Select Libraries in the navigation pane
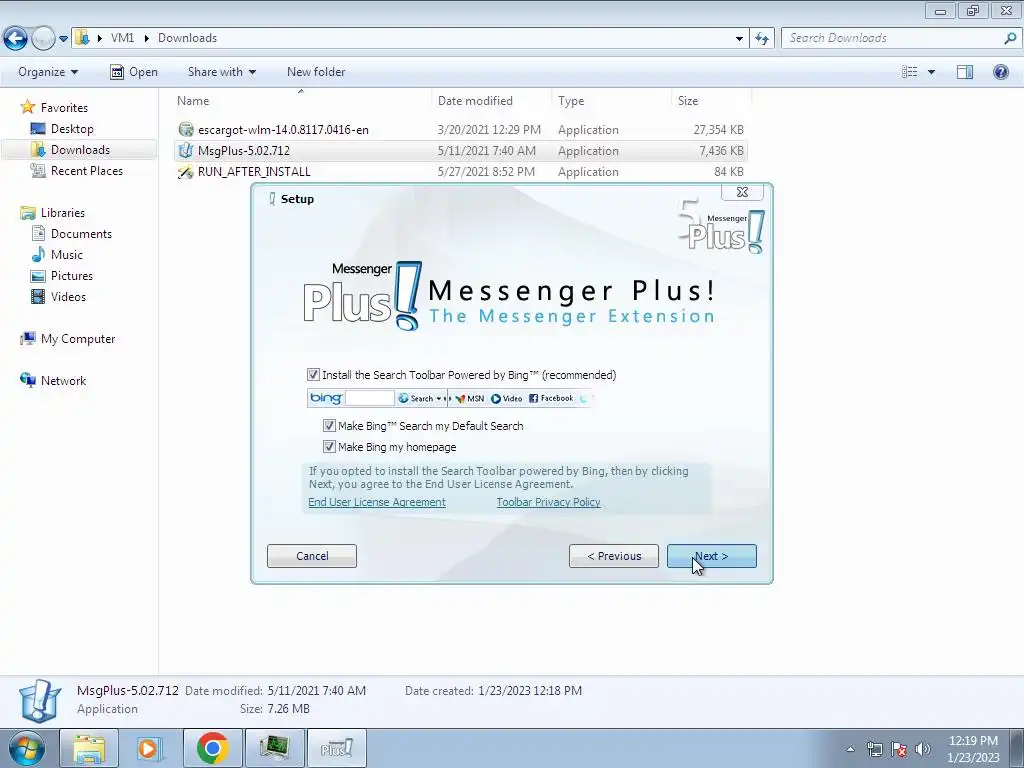The width and height of the screenshot is (1024, 768). [63, 212]
